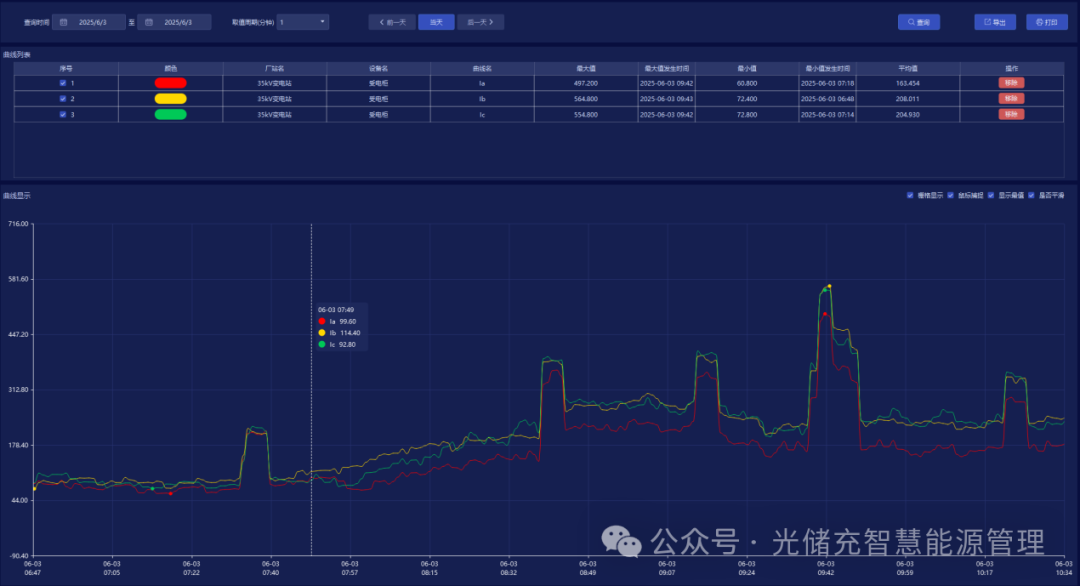Click the green color swatch for Ic
Viewport: 1080px width, 586px height.
(x=171, y=114)
